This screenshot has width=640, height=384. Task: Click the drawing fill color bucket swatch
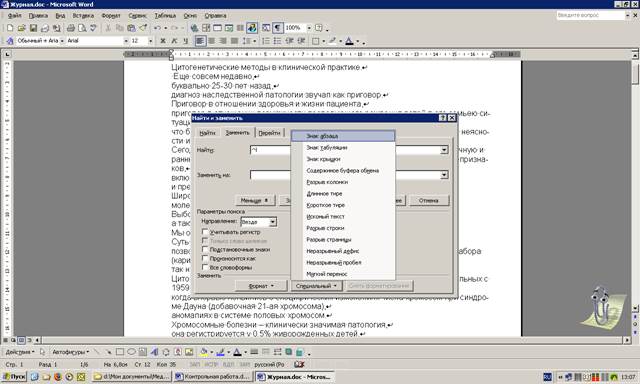coord(203,352)
